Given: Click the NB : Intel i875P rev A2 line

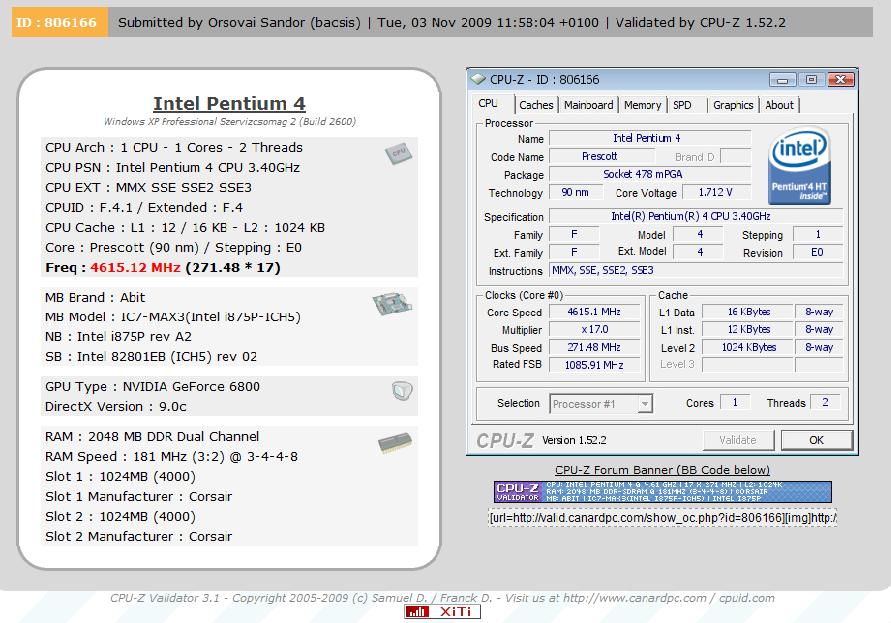Looking at the screenshot, I should 118,337.
